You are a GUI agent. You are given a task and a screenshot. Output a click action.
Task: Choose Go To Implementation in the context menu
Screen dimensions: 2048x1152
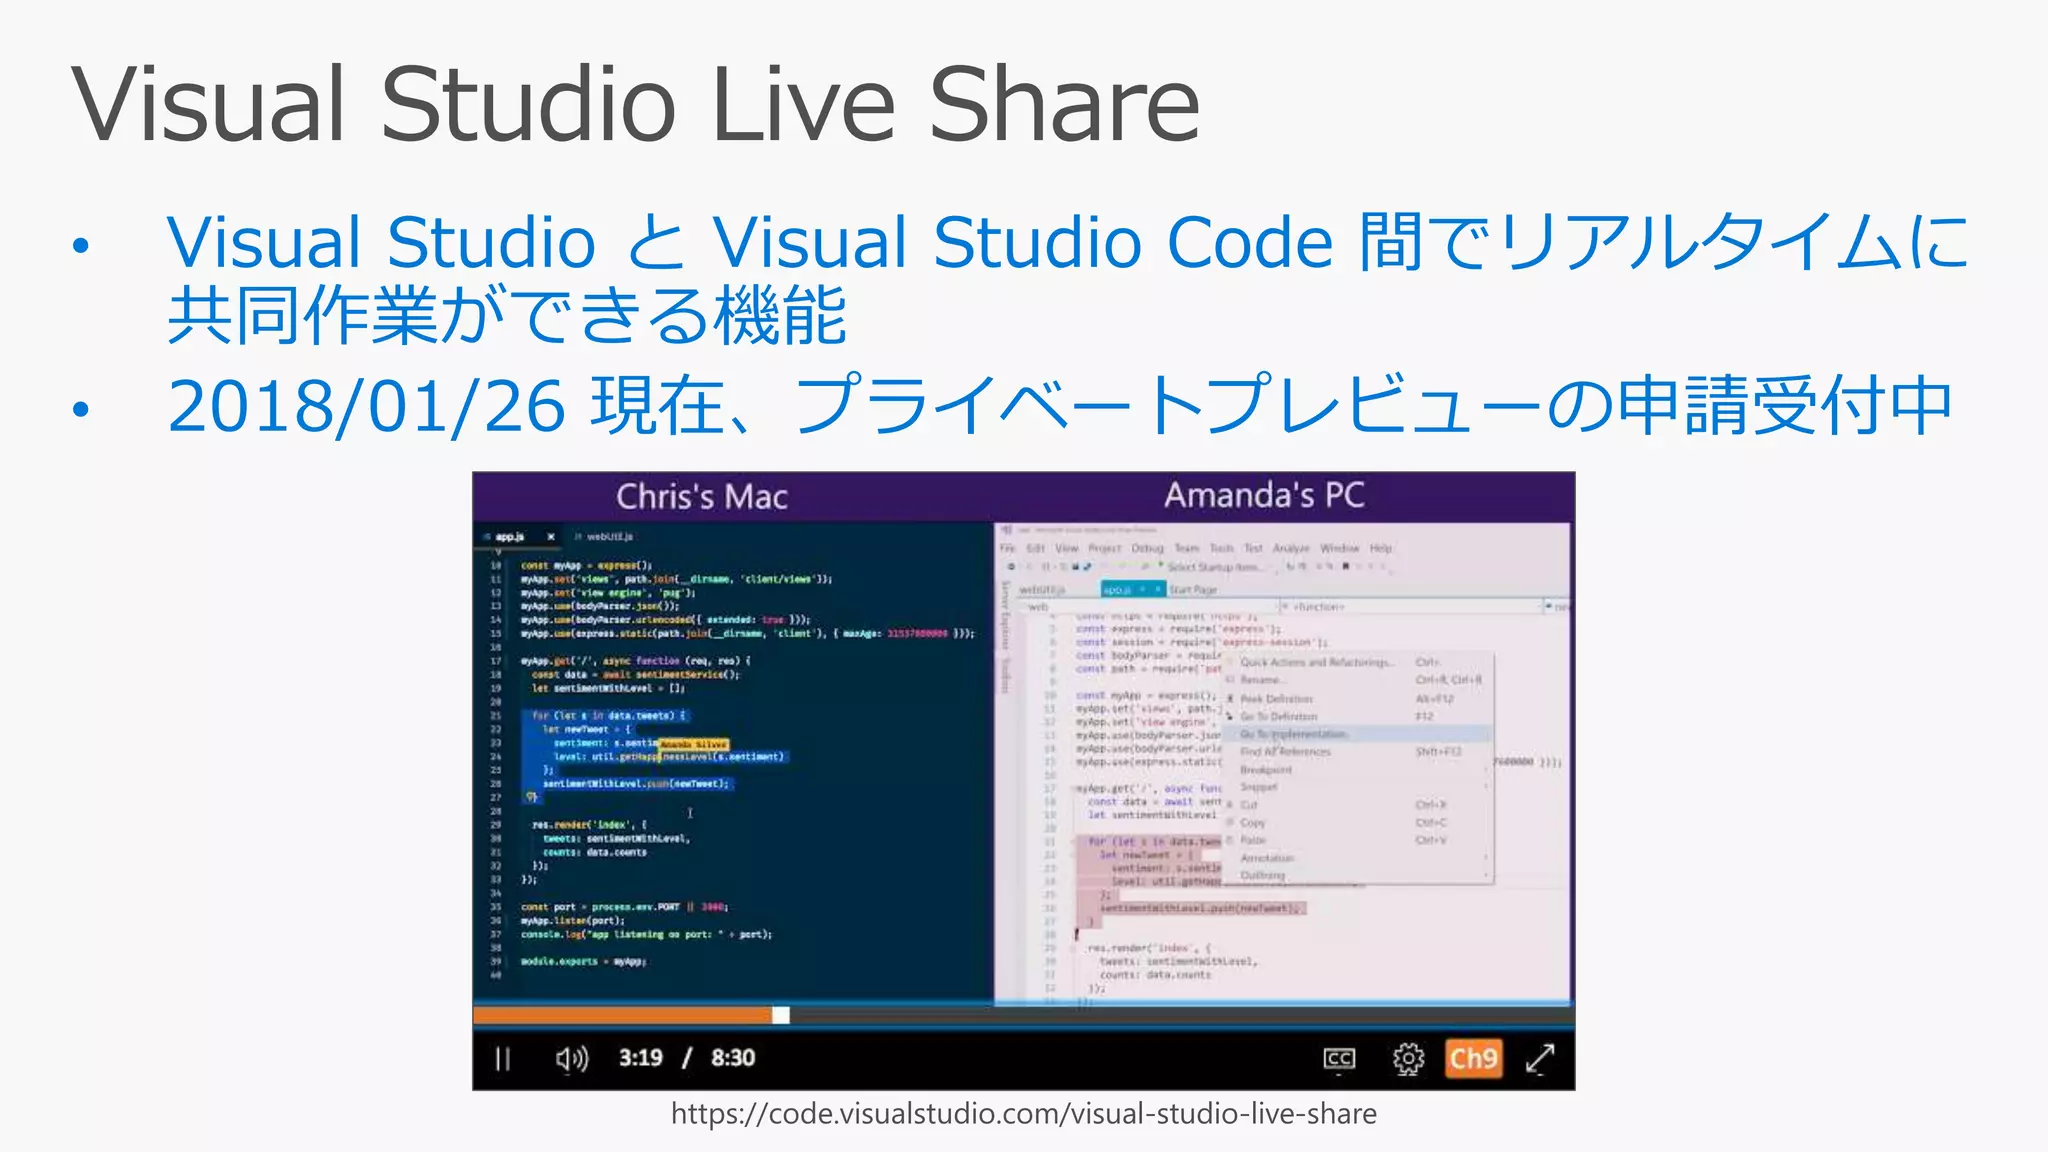coord(1358,734)
